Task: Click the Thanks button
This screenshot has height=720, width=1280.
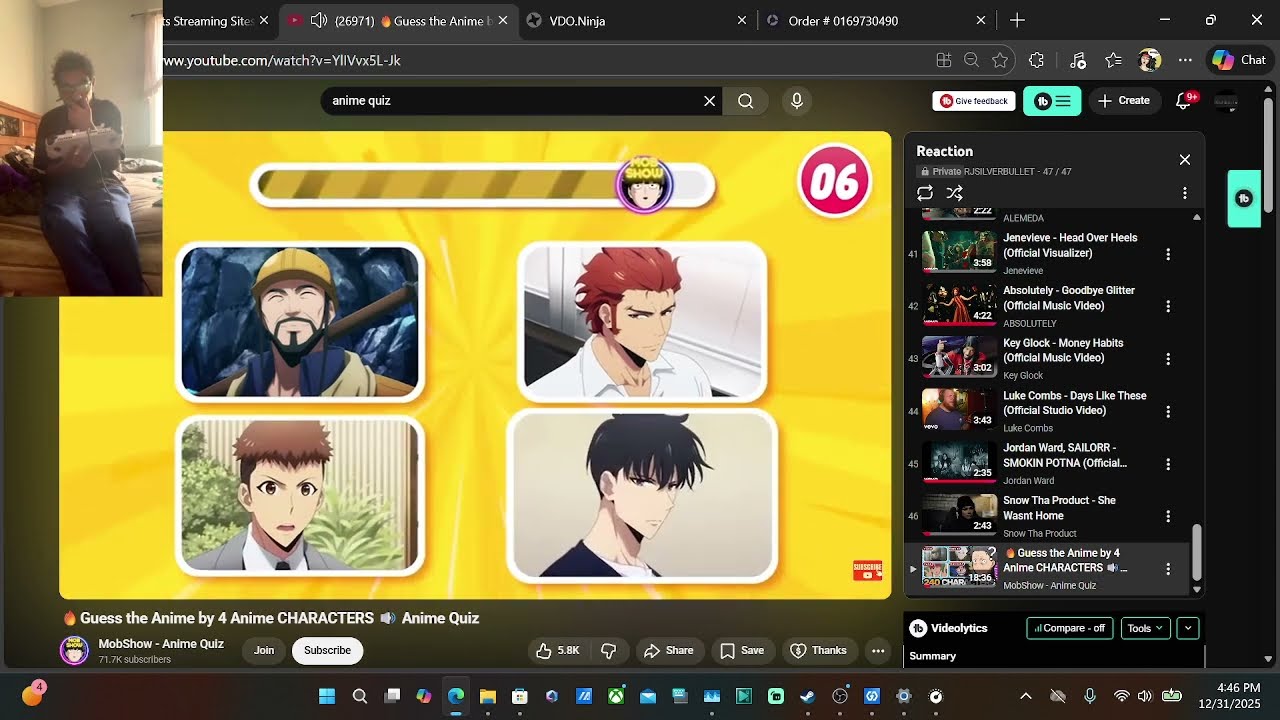Action: click(818, 650)
